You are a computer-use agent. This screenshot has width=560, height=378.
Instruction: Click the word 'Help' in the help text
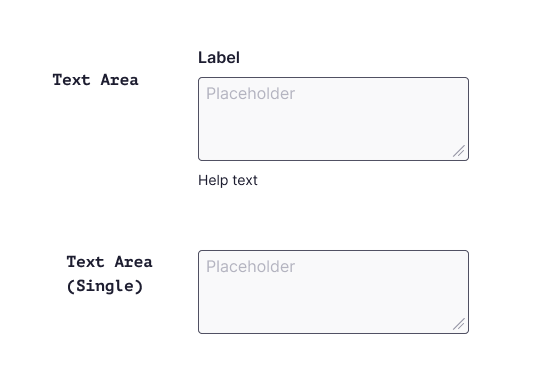(x=213, y=180)
